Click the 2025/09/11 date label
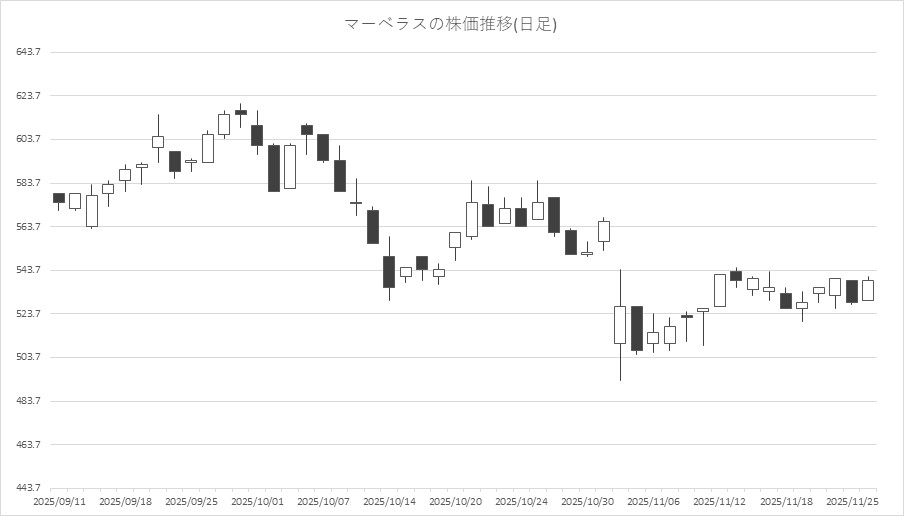The width and height of the screenshot is (904, 516). pos(58,500)
